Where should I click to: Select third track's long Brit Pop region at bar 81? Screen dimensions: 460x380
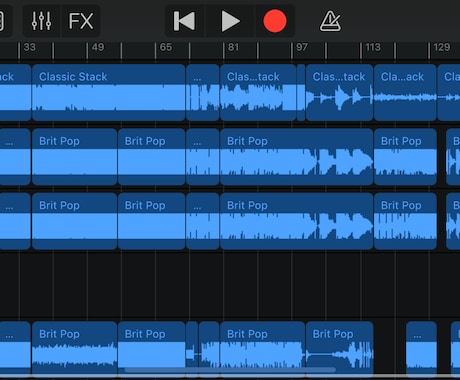296,221
